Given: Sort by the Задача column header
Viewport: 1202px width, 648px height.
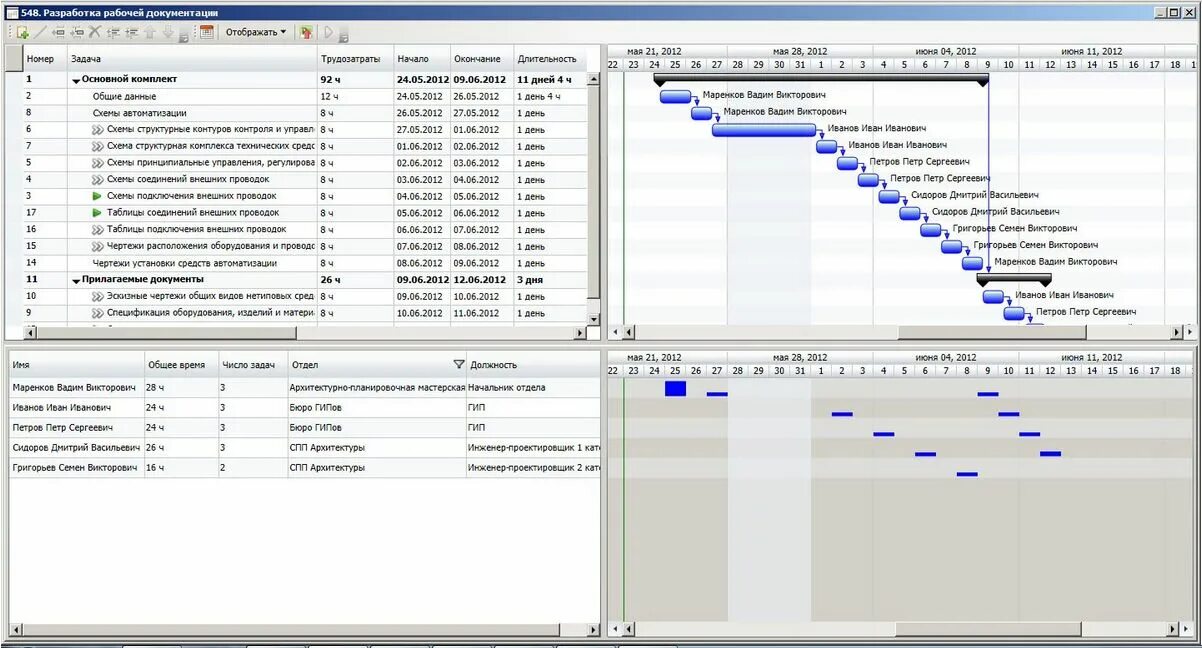Looking at the screenshot, I should coord(192,59).
